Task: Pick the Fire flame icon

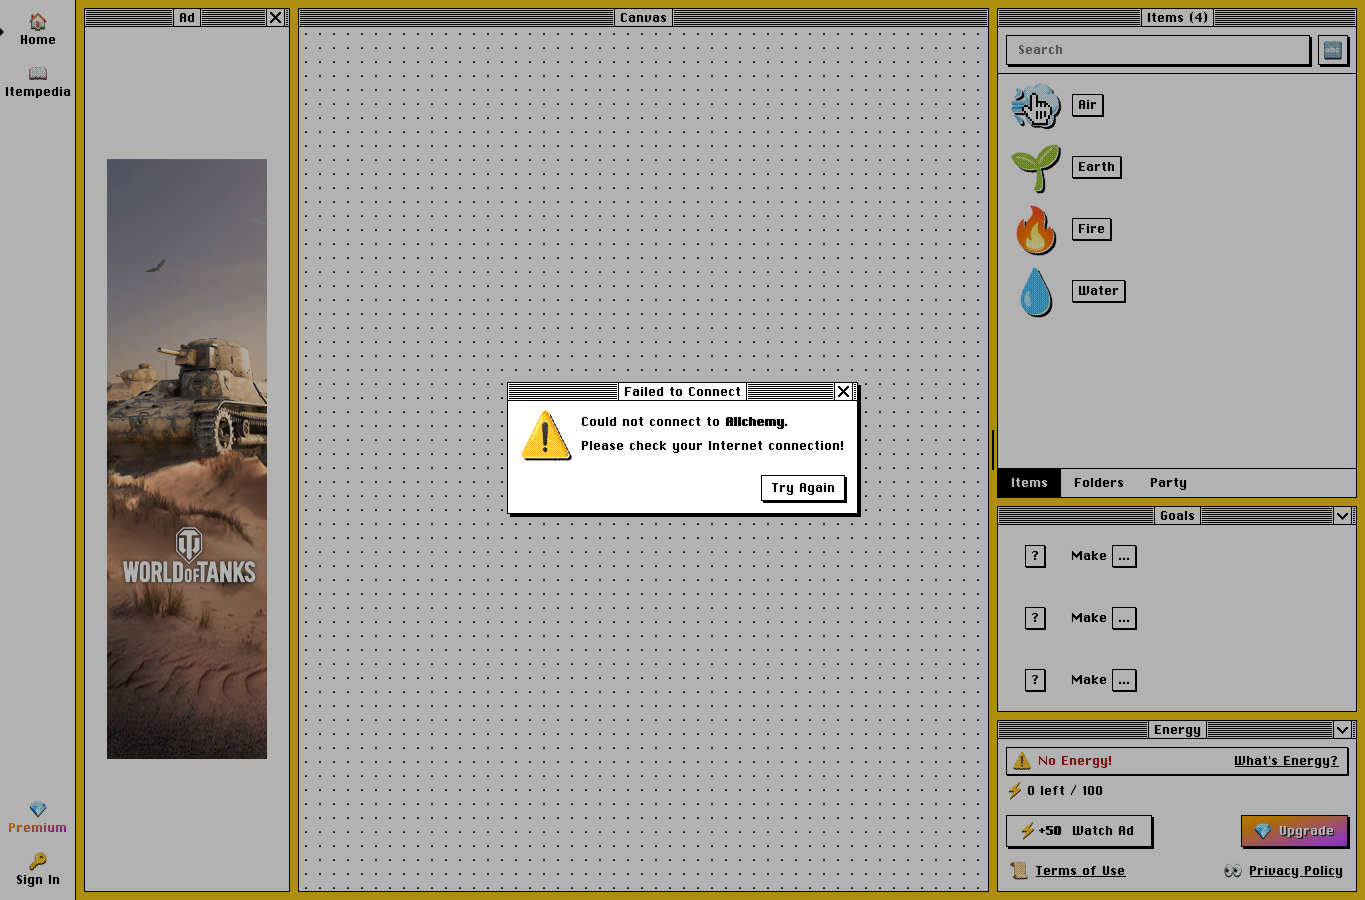Action: click(x=1036, y=230)
